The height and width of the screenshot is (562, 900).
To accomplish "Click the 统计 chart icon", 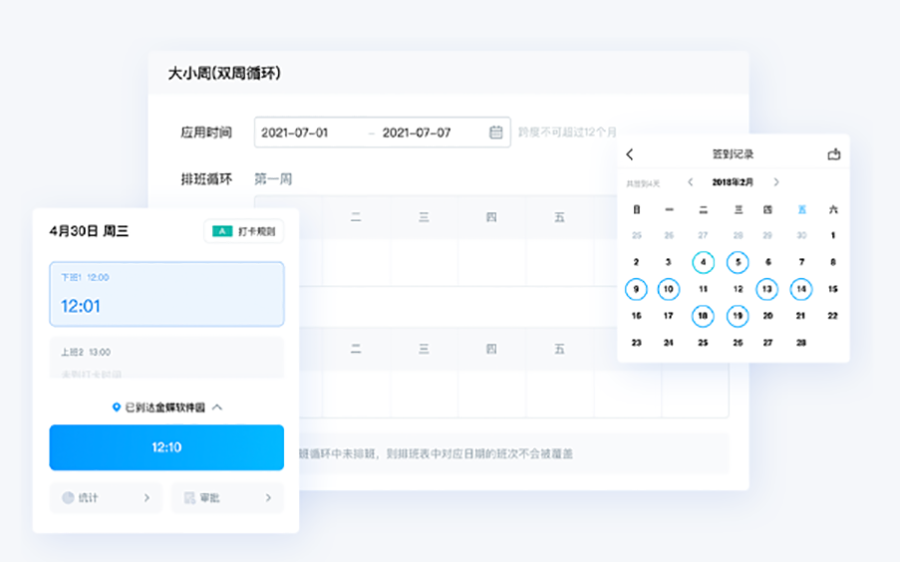I will click(68, 498).
